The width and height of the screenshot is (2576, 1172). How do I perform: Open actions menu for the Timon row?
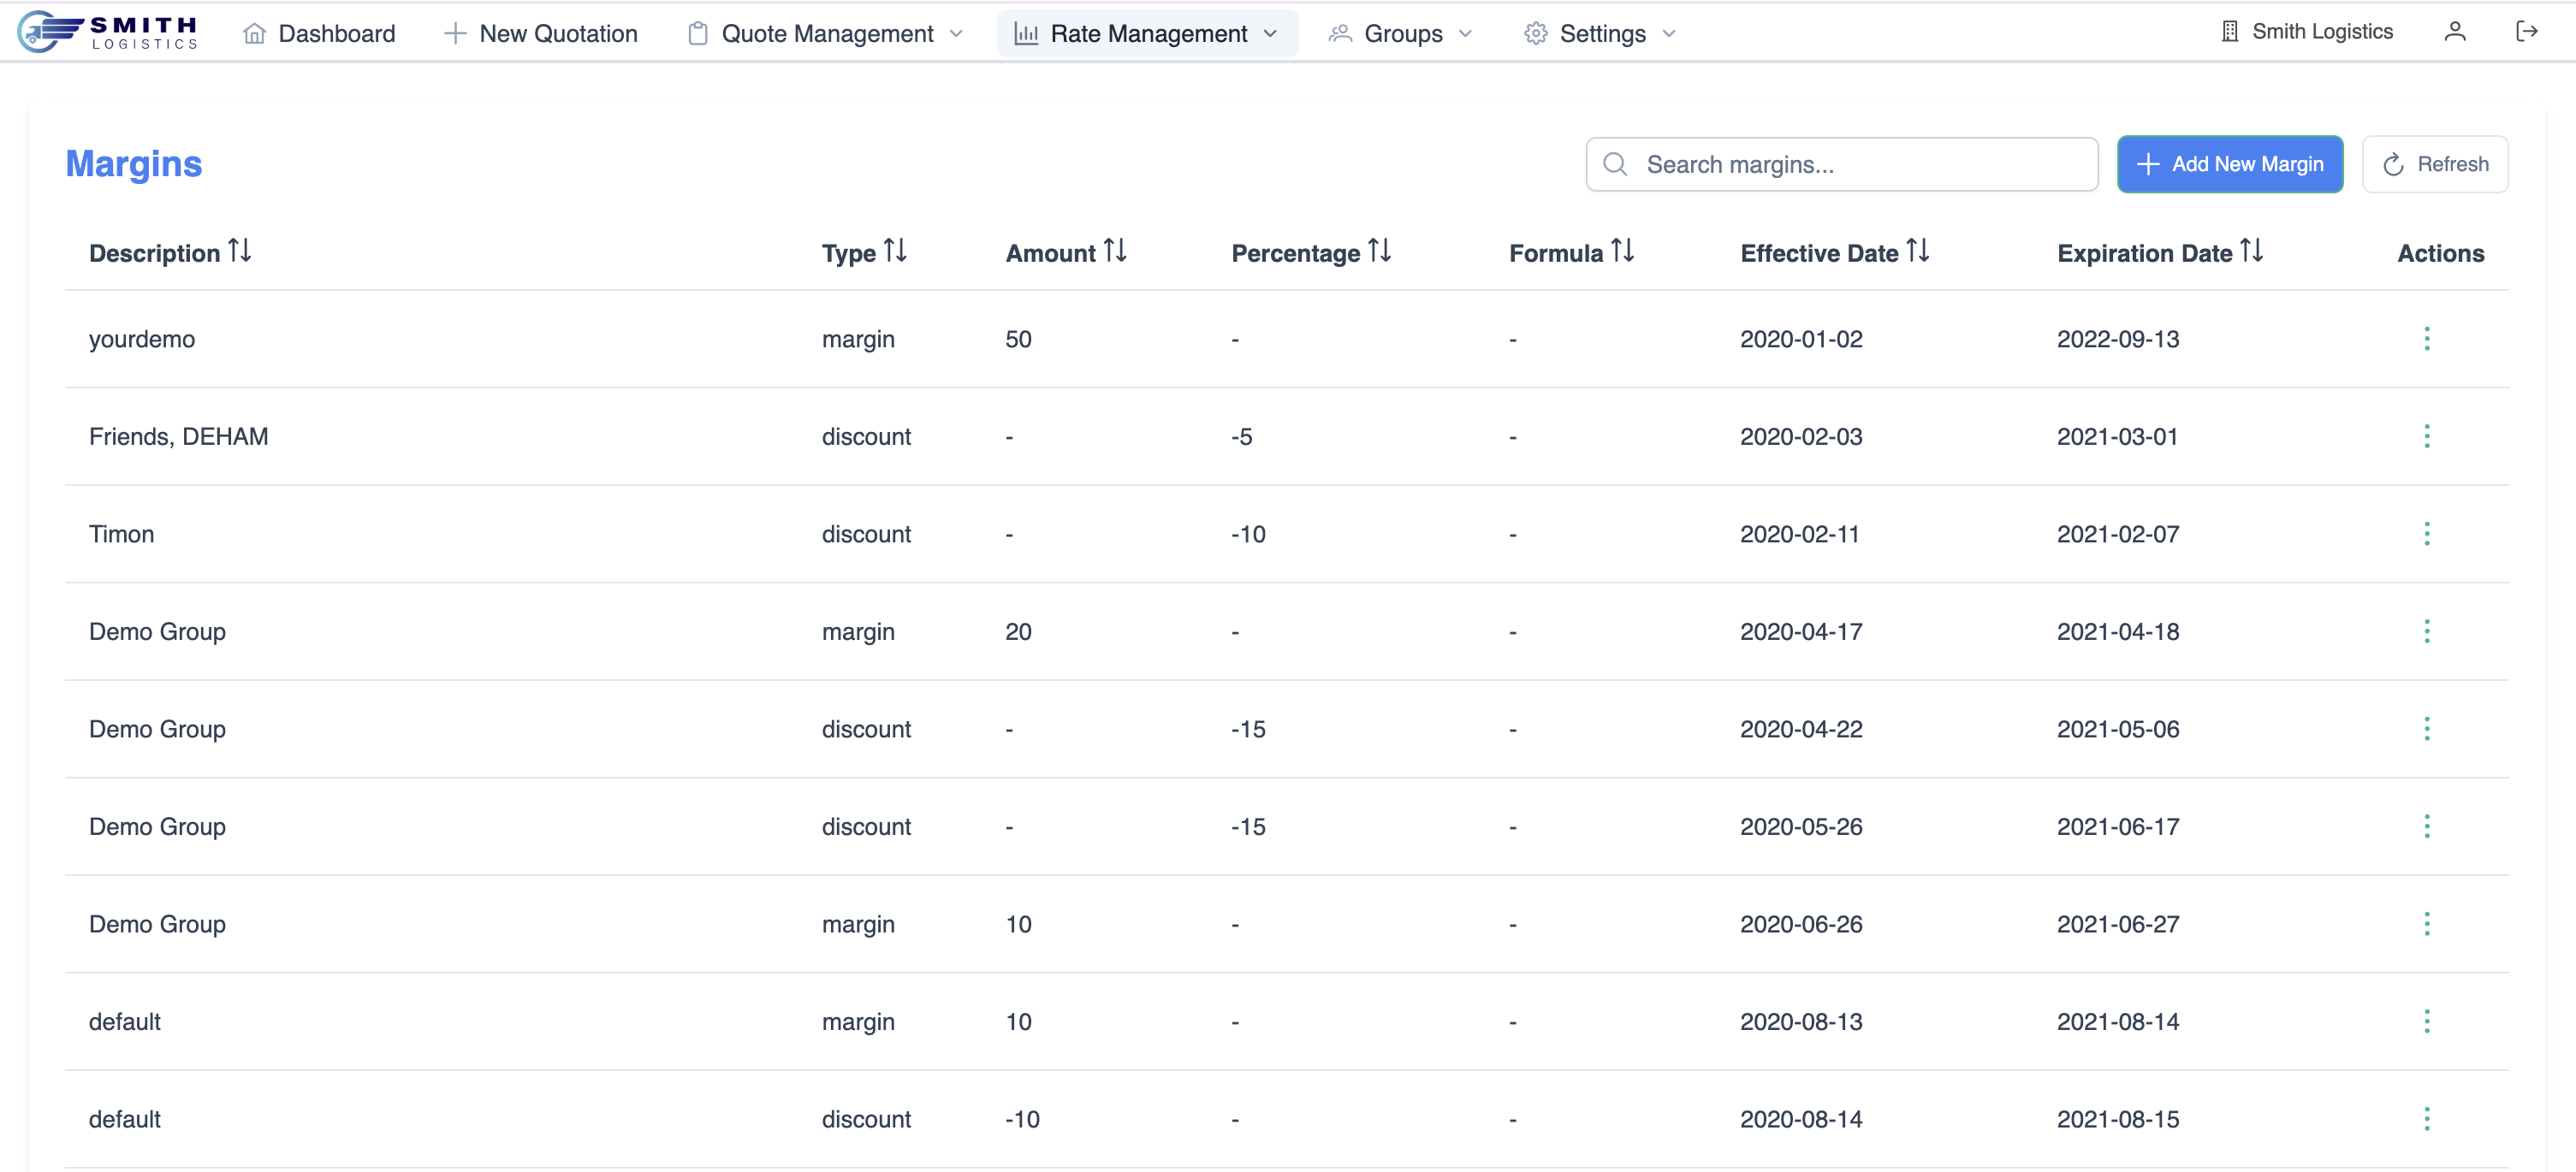pos(2426,534)
